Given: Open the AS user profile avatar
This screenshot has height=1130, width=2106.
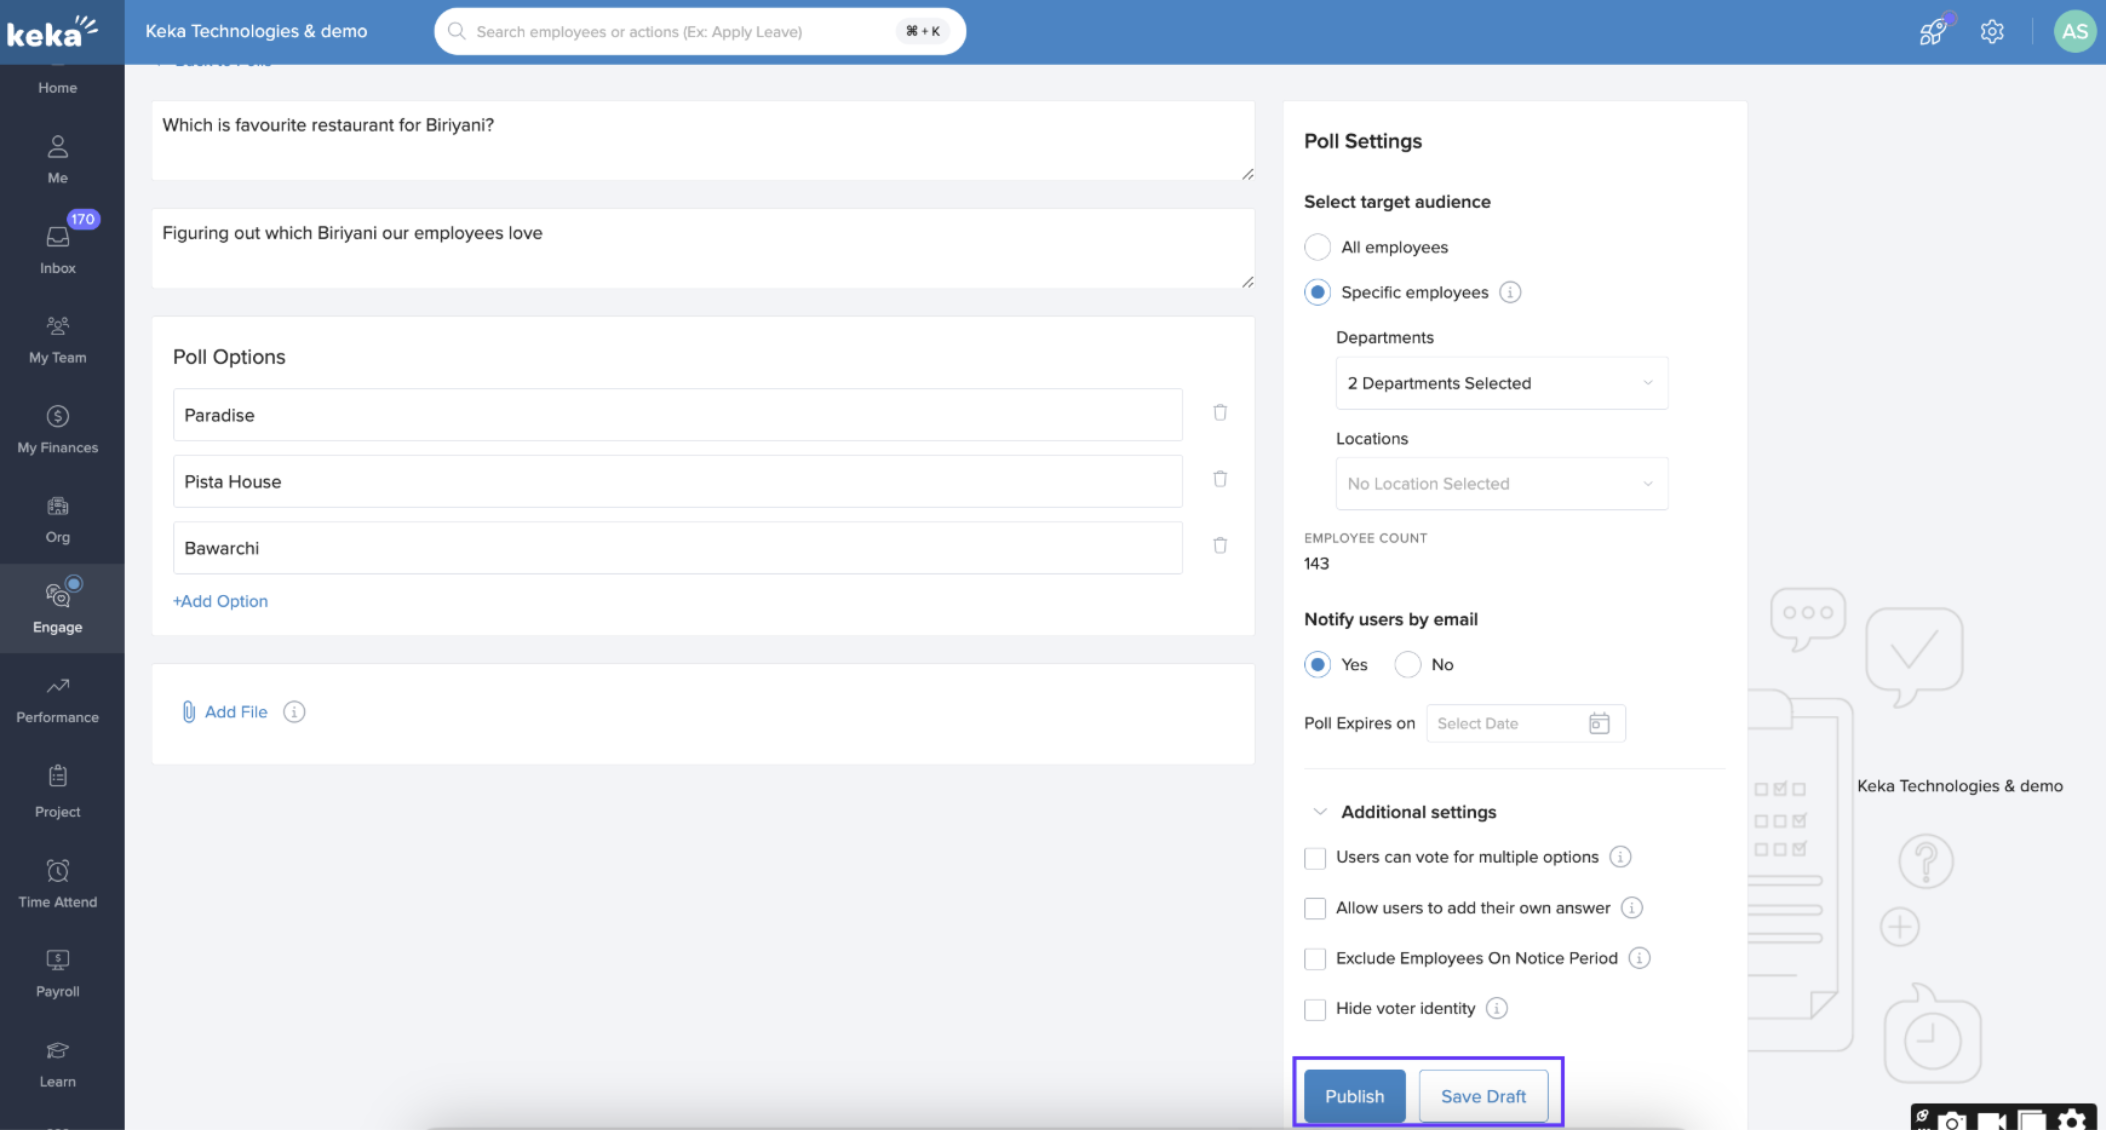Looking at the screenshot, I should 2074,31.
